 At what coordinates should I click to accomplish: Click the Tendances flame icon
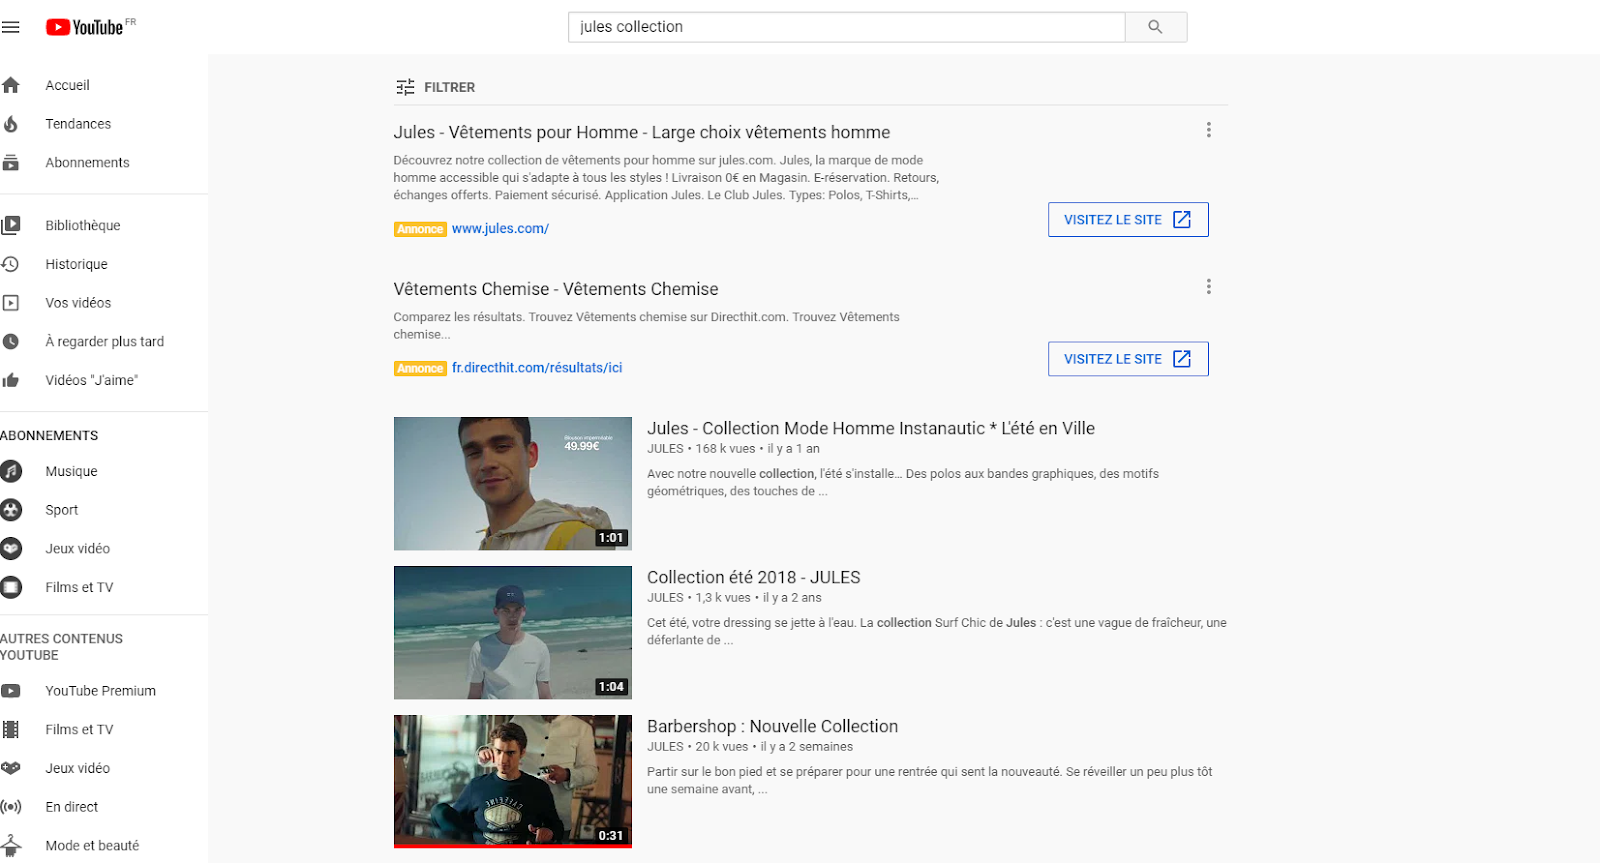click(11, 124)
